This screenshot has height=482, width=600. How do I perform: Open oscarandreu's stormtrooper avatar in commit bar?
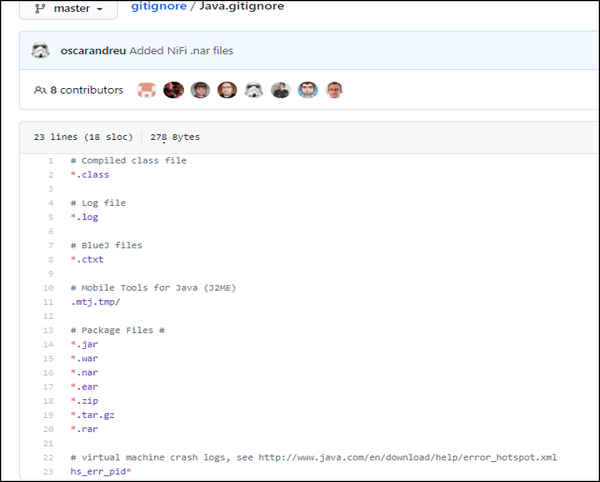40,50
